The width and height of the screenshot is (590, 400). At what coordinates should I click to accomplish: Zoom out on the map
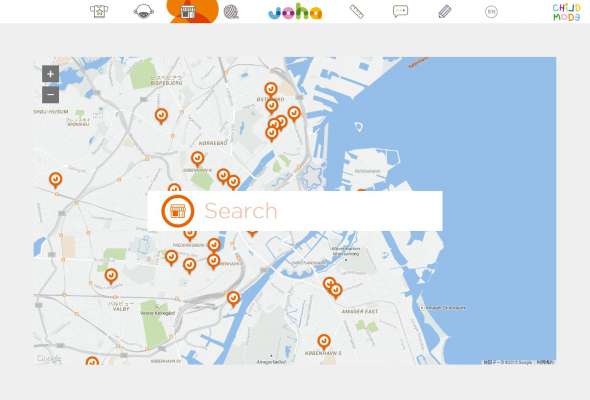pyautogui.click(x=50, y=94)
